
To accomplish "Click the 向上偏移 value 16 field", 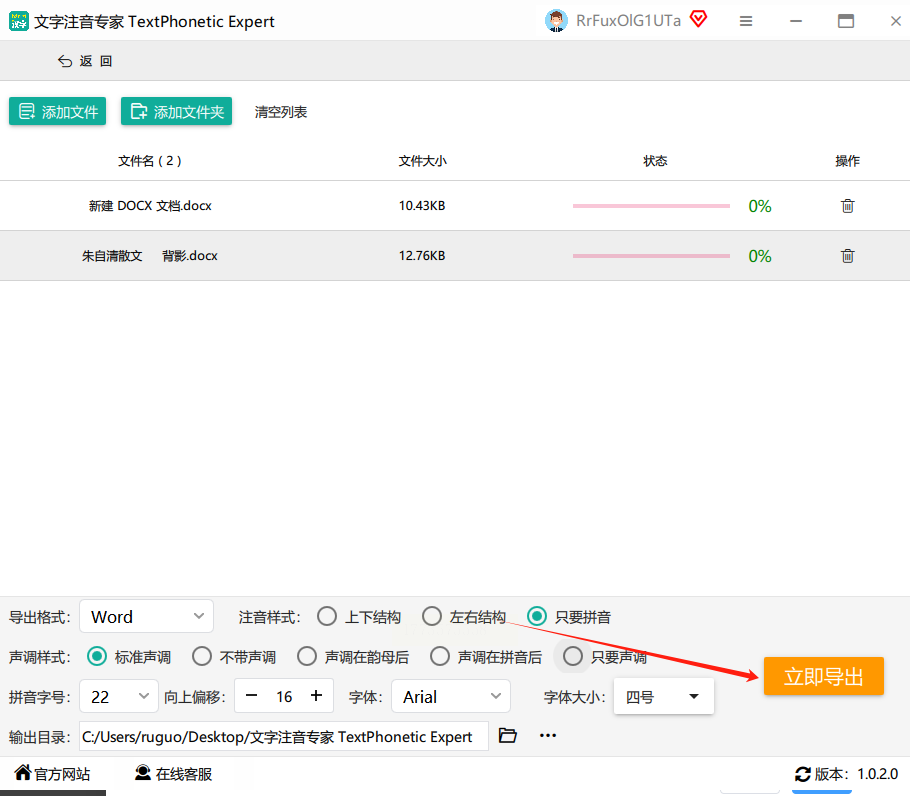I will point(284,696).
